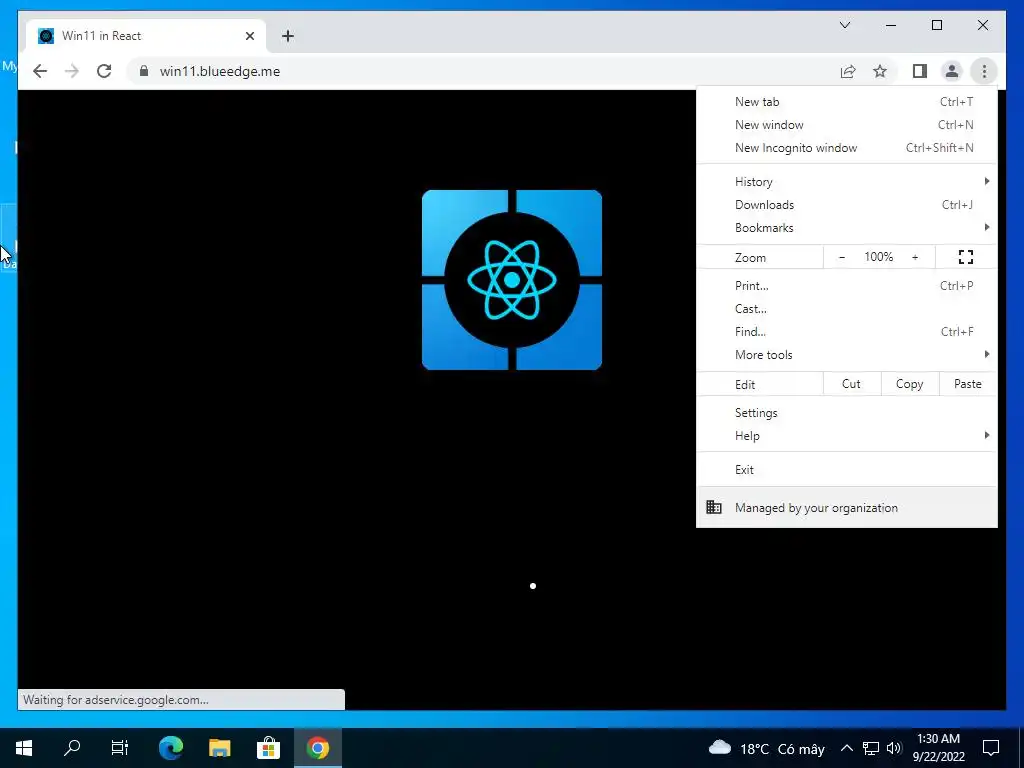Select the Win11 in React tab
The height and width of the screenshot is (768, 1024).
145,36
